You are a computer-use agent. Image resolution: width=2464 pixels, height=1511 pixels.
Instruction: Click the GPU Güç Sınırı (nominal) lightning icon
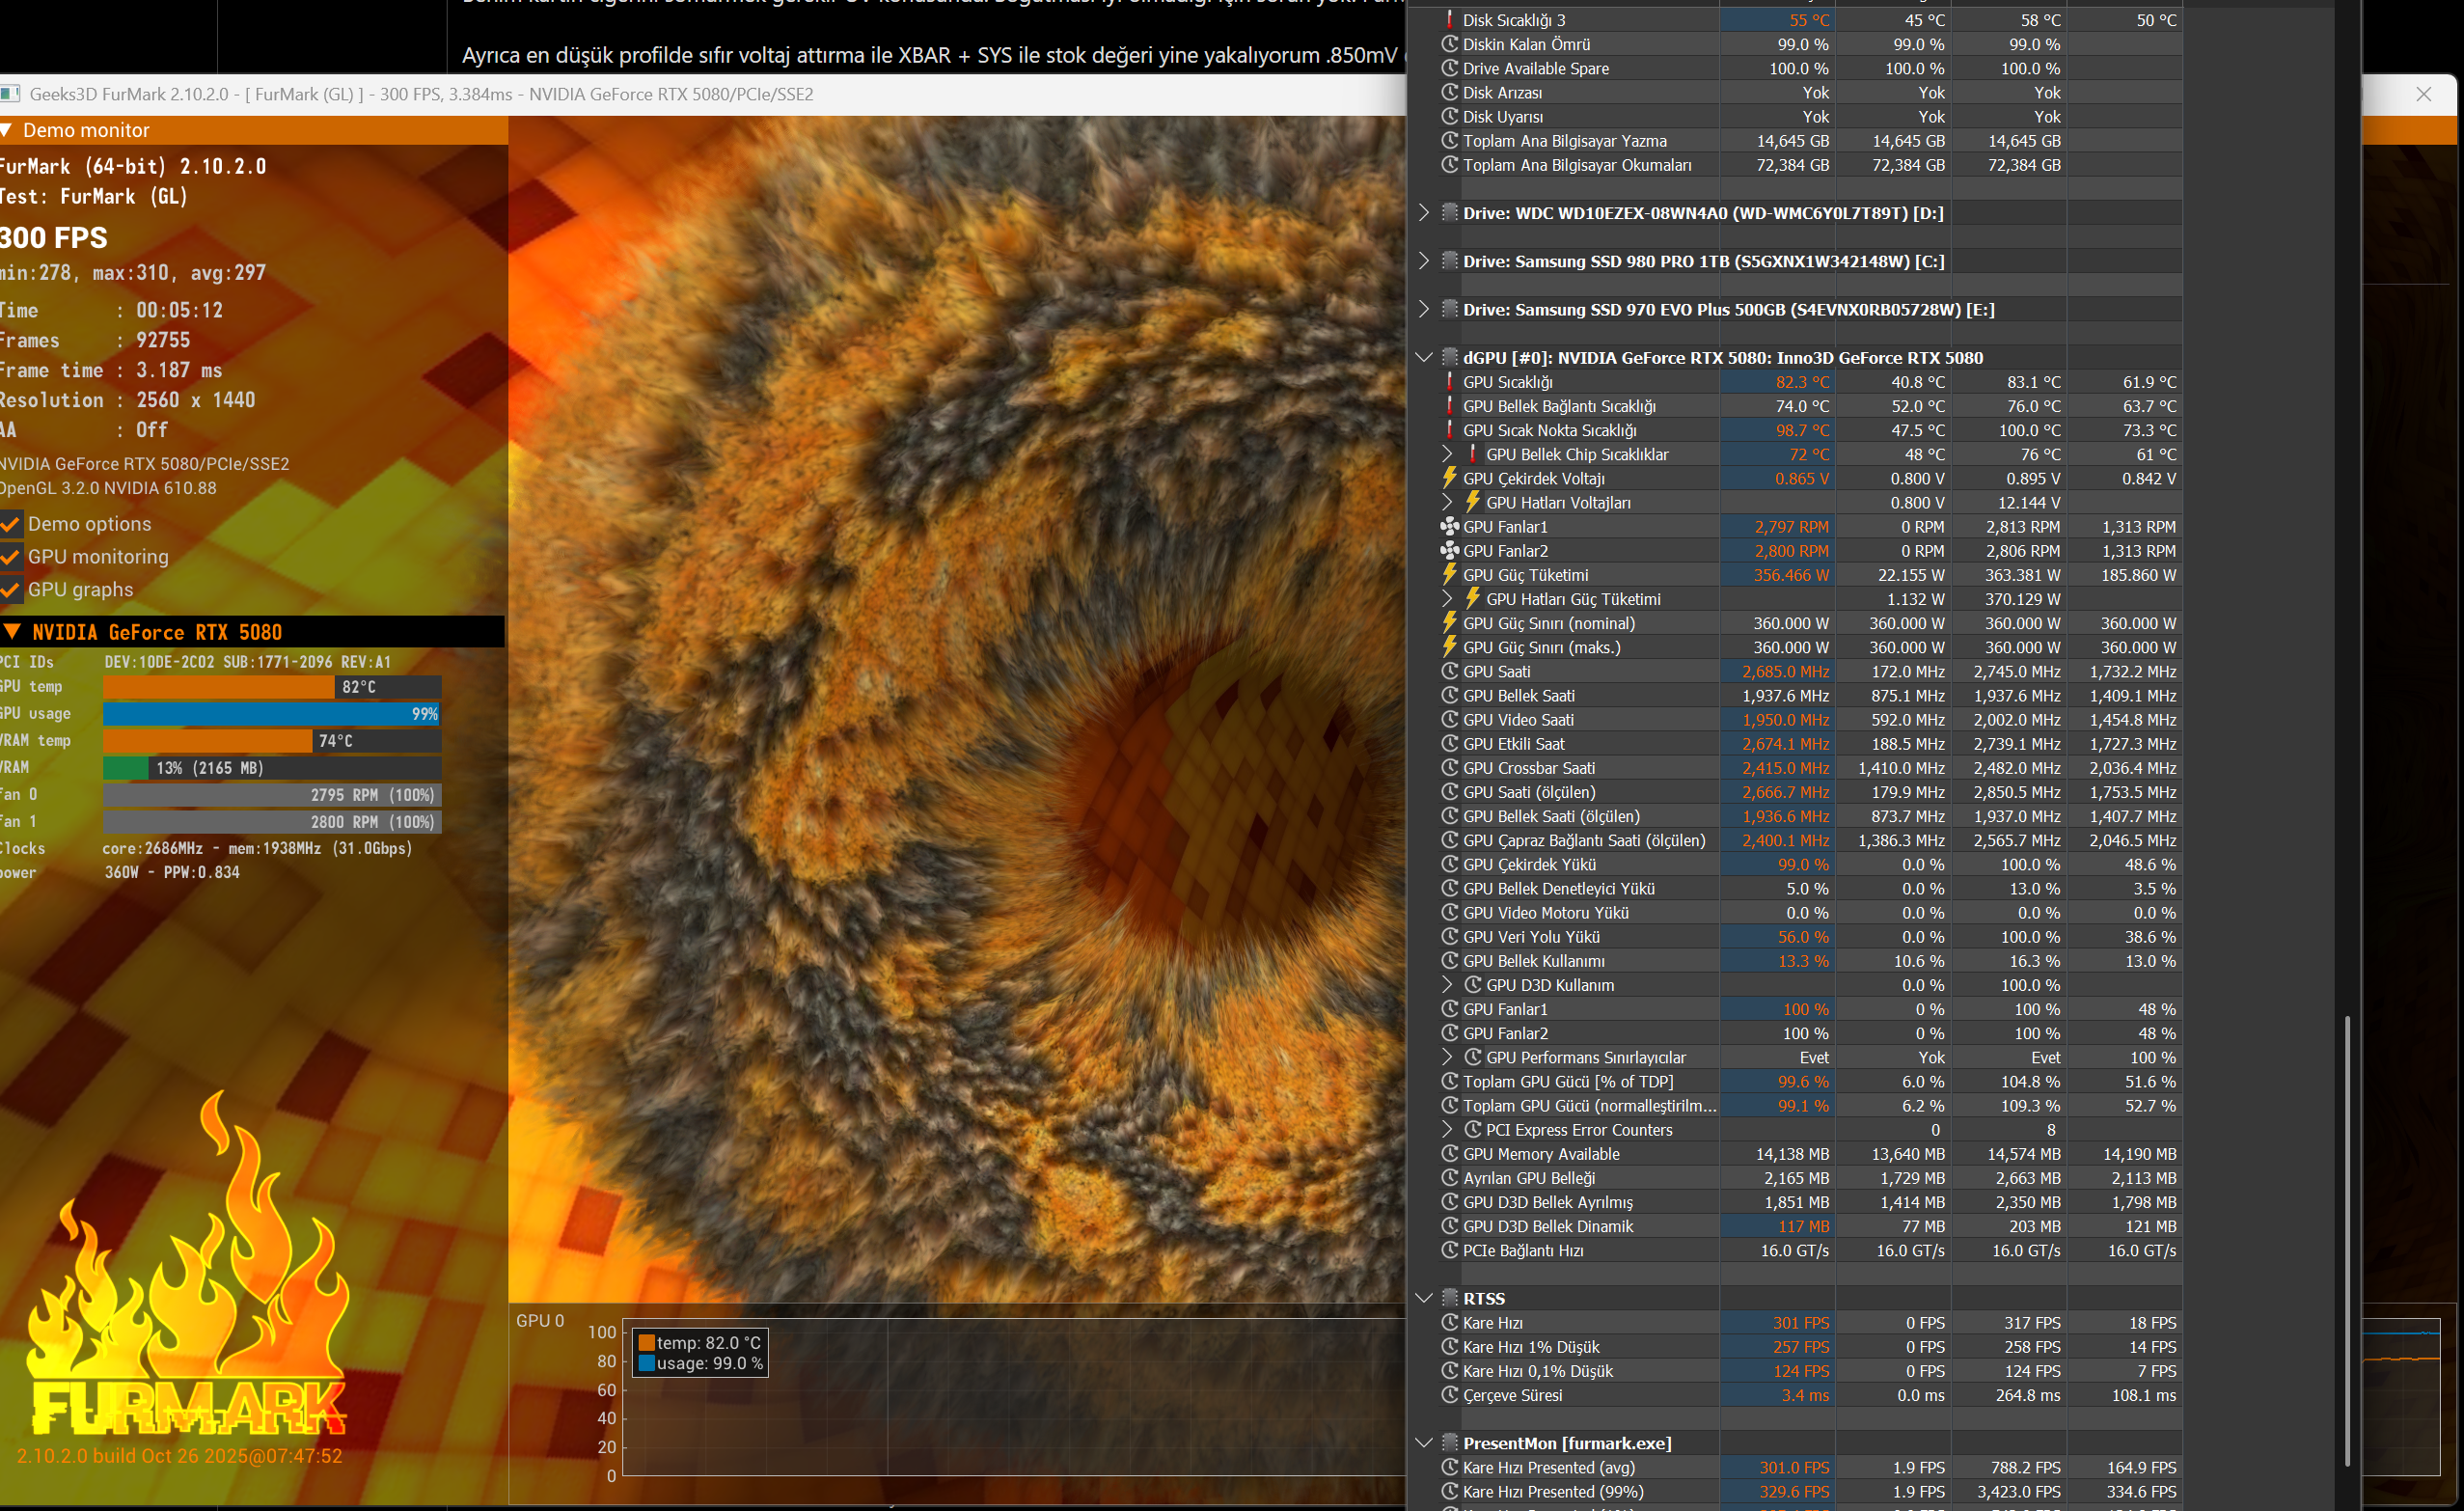coord(1449,622)
